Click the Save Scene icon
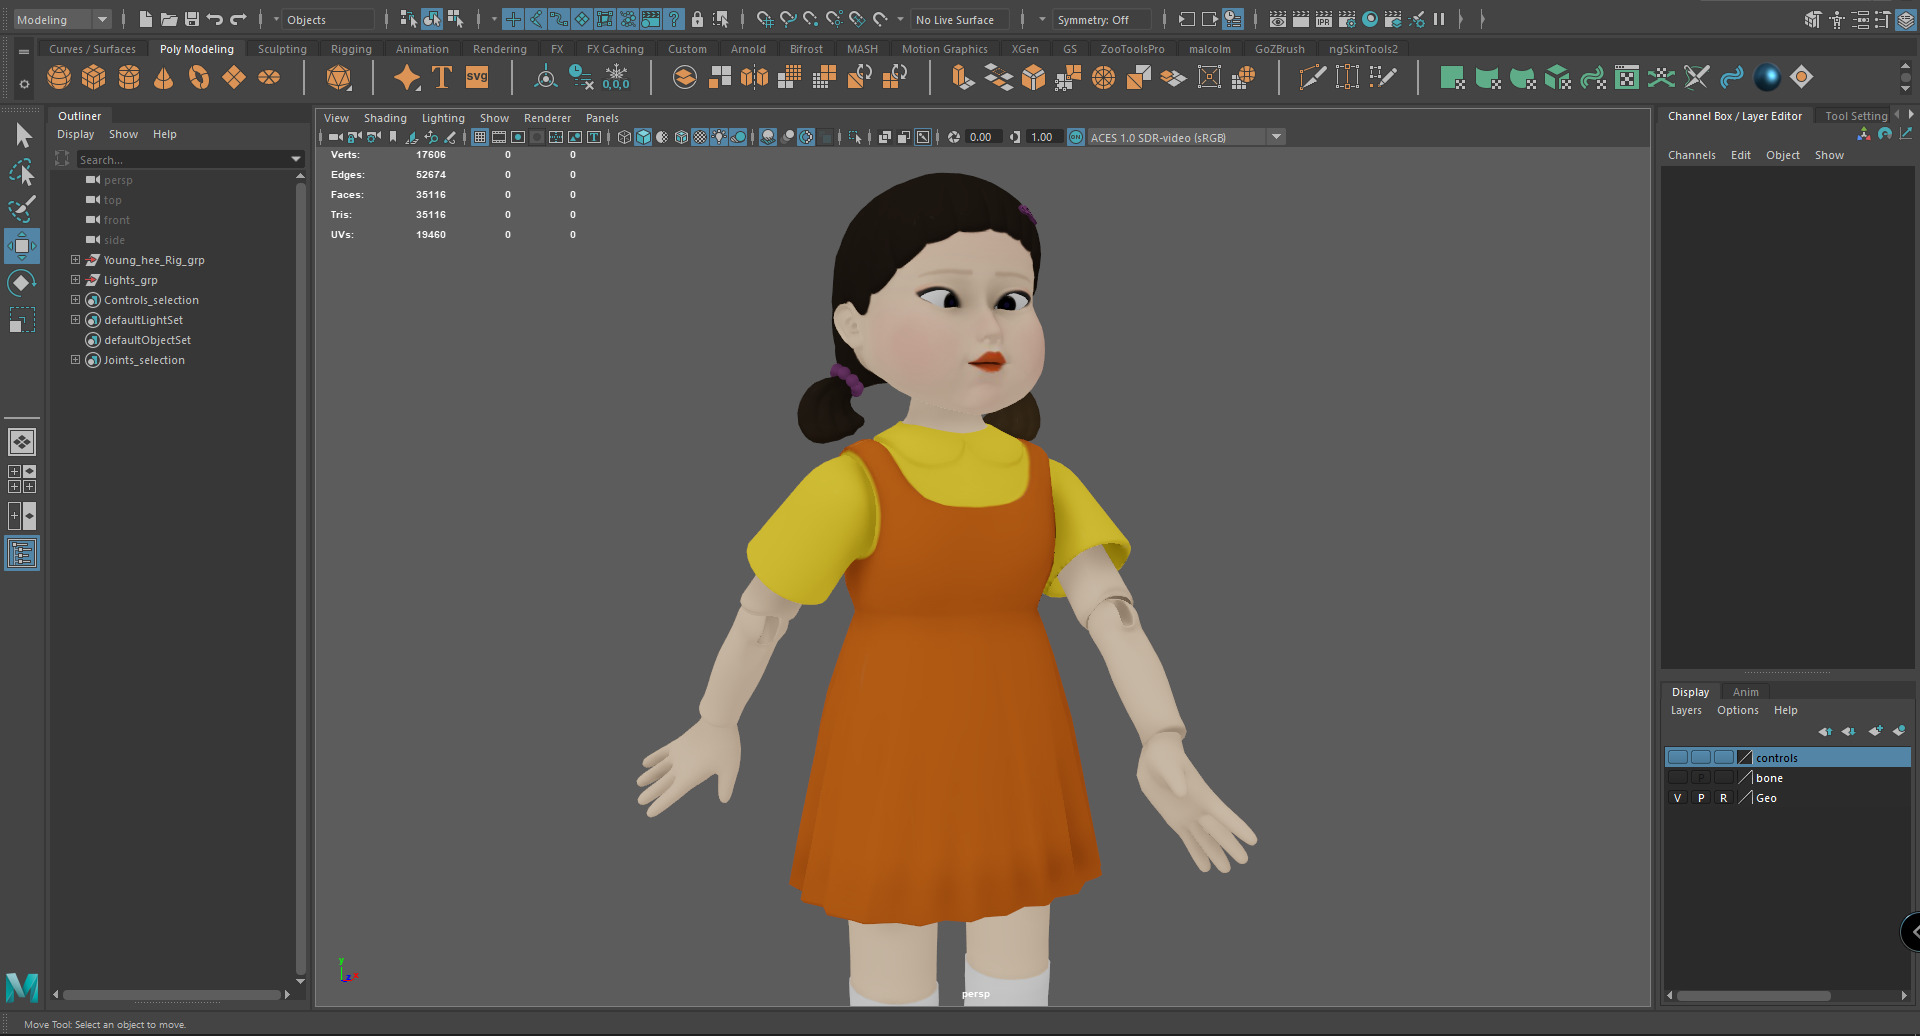The width and height of the screenshot is (1920, 1036). pos(192,19)
